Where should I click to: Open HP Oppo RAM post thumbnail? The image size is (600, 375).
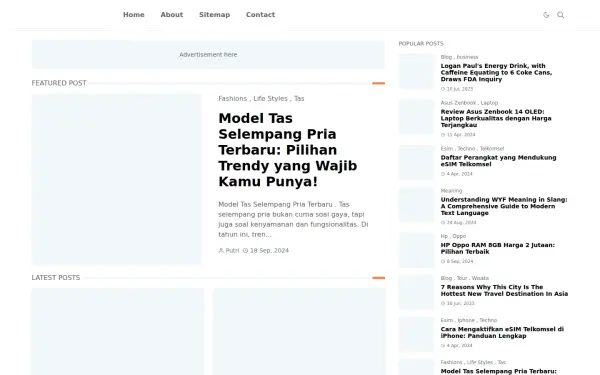click(x=416, y=250)
